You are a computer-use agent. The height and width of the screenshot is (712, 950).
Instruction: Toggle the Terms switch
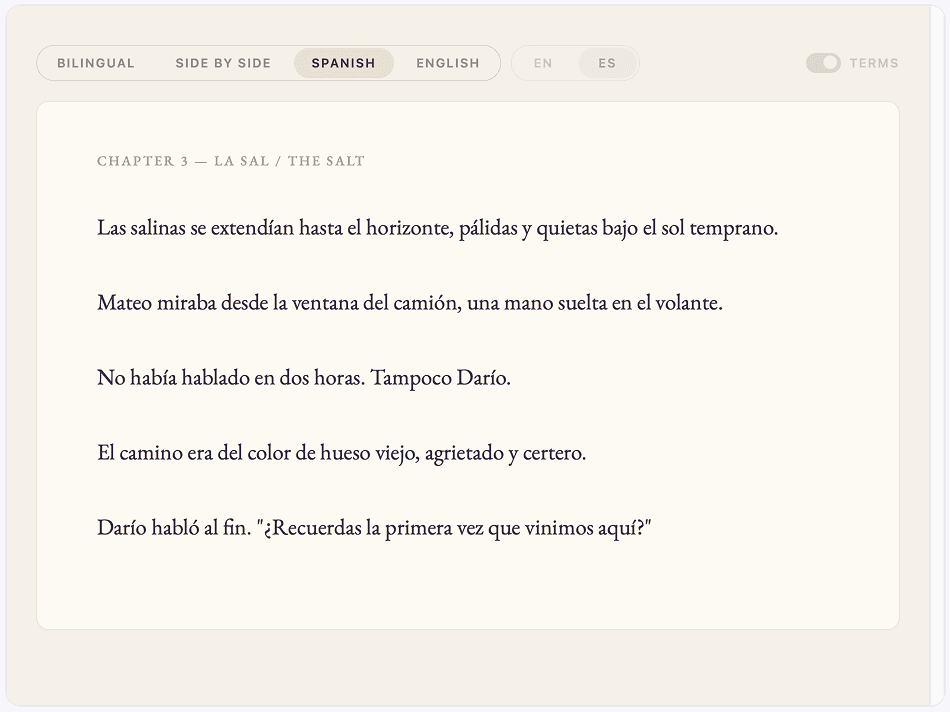pos(823,63)
